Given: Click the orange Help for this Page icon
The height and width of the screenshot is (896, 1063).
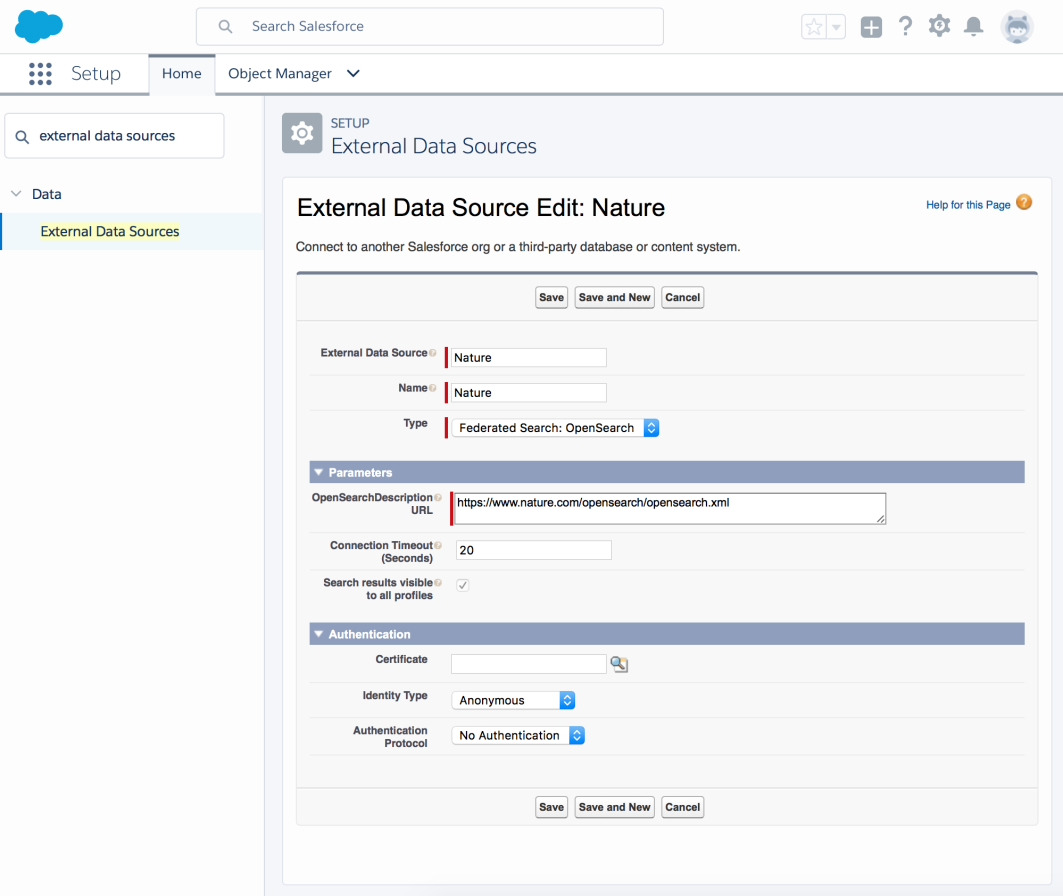Looking at the screenshot, I should click(x=1024, y=203).
